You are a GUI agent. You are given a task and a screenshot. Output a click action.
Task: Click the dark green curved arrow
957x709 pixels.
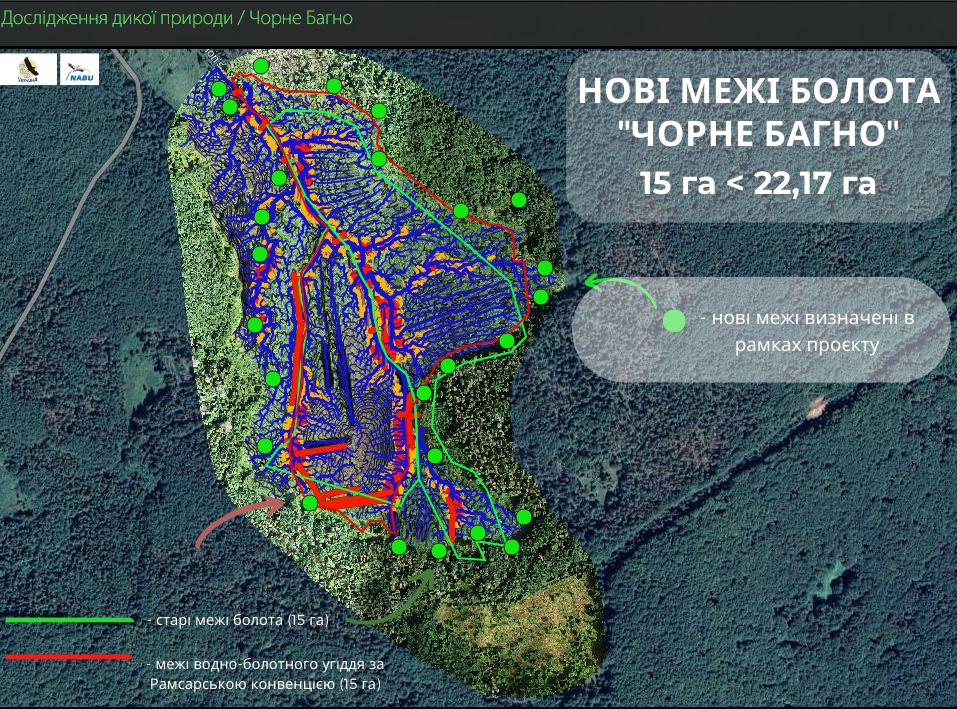click(398, 602)
